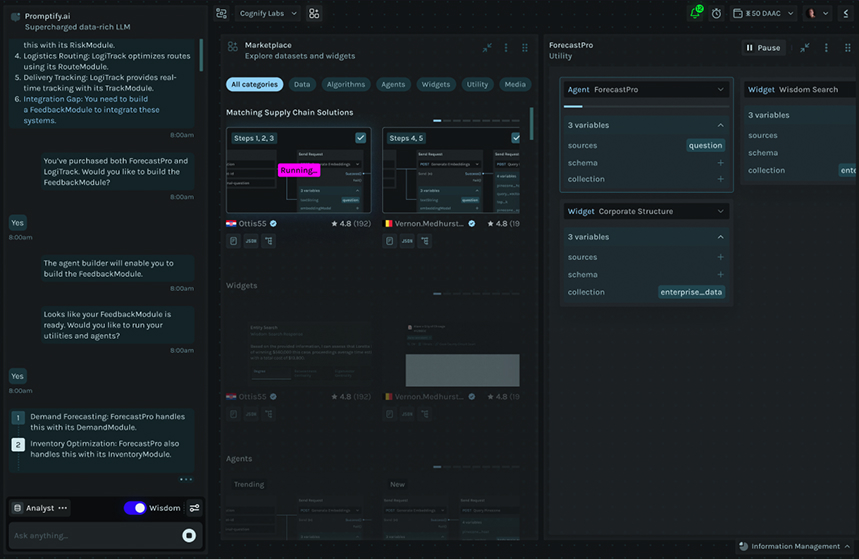Uncheck the Steps 1, 2, 3 card checkbox
Screen dimensions: 859x560
(x=360, y=138)
